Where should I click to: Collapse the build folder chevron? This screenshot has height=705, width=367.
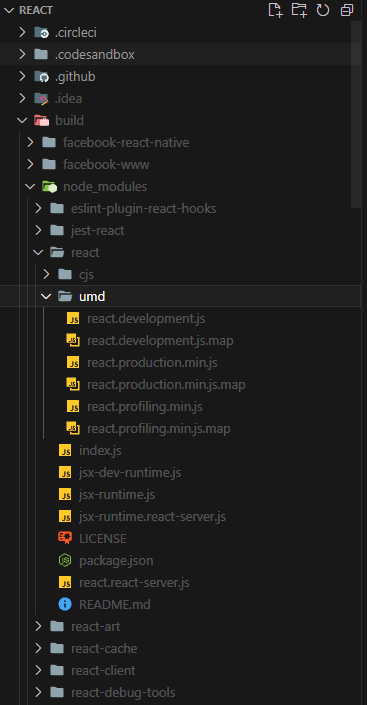[22, 120]
